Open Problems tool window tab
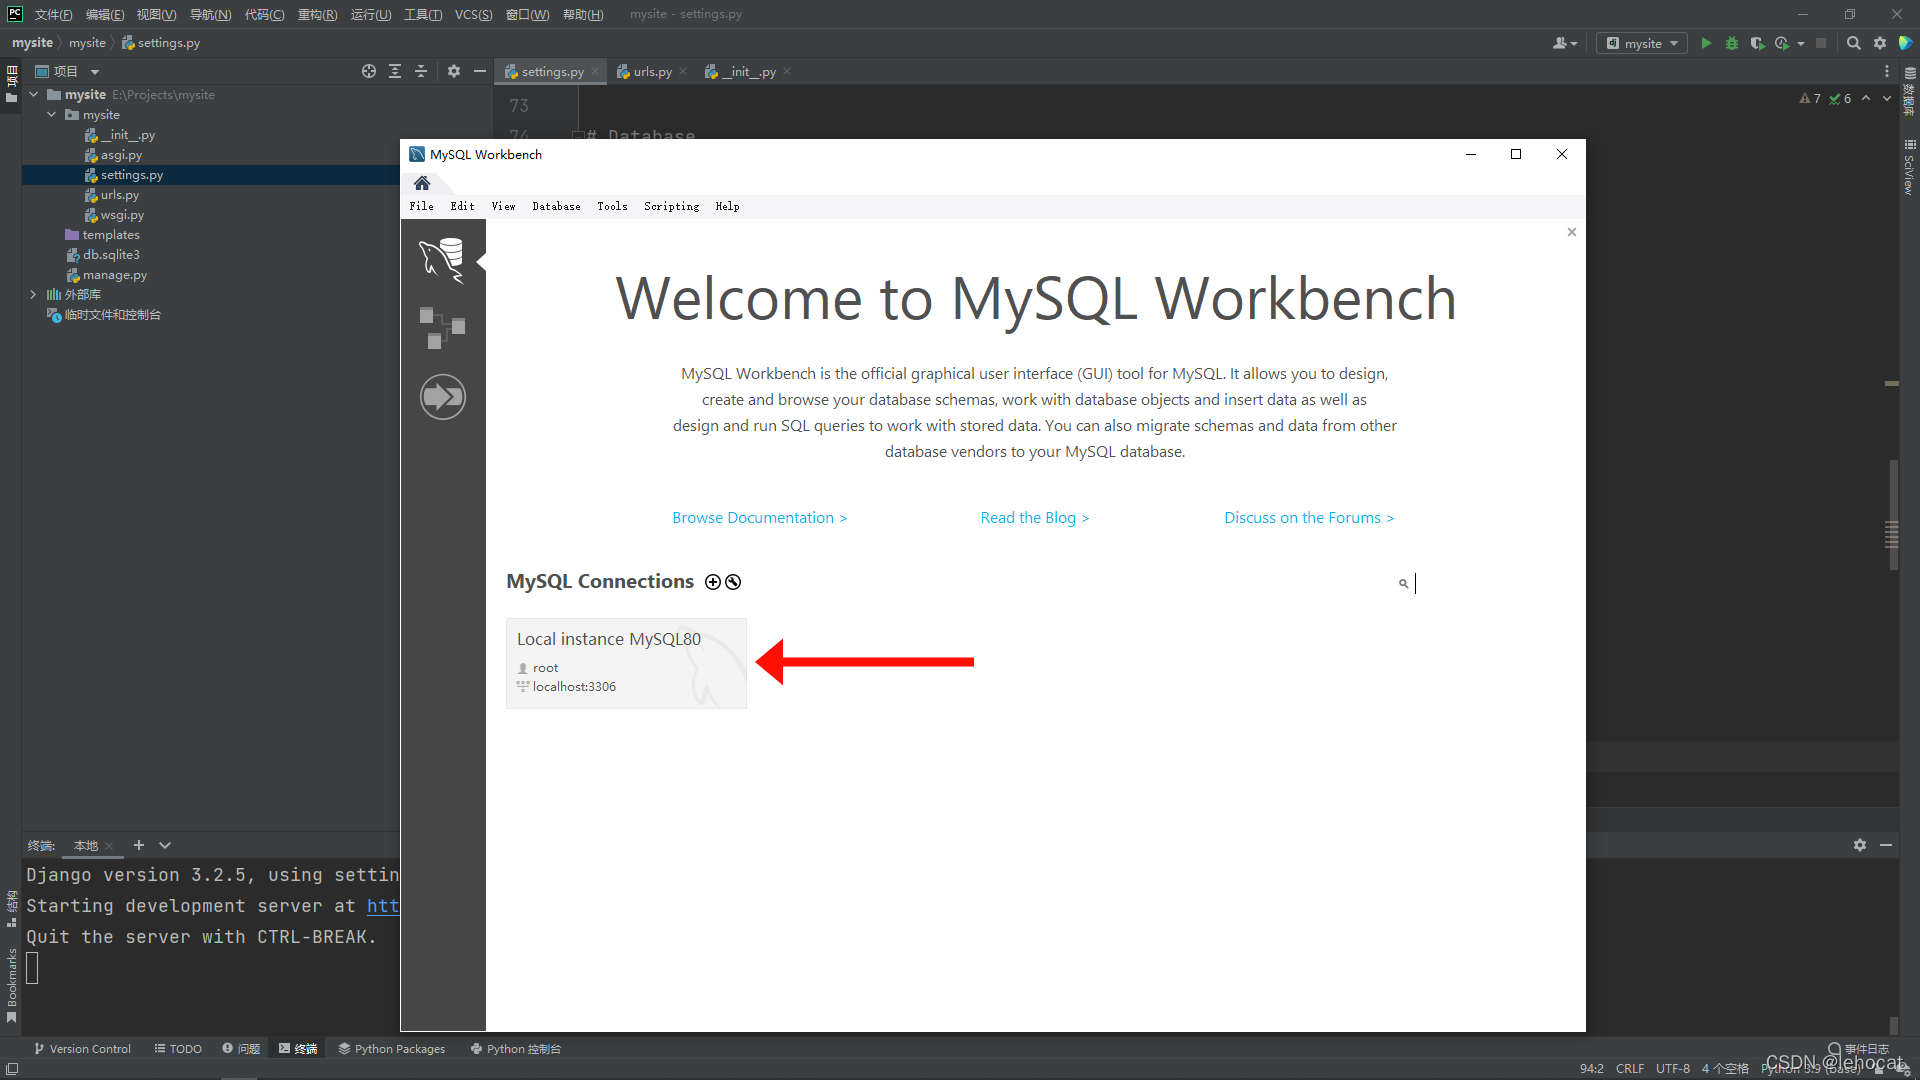1920x1080 pixels. [241, 1049]
